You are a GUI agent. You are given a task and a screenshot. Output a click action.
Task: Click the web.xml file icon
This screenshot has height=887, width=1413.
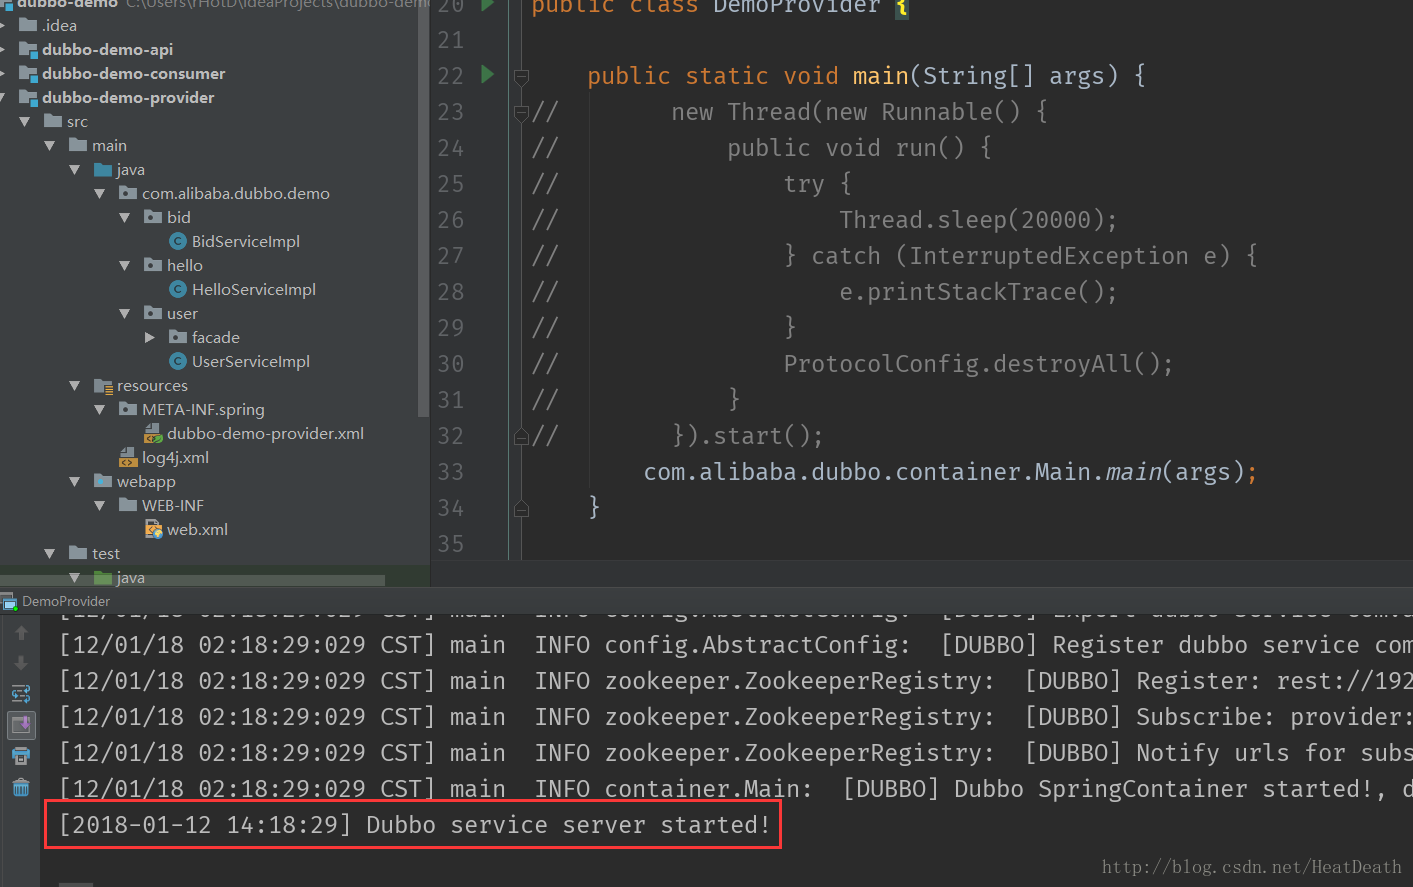[x=153, y=529]
